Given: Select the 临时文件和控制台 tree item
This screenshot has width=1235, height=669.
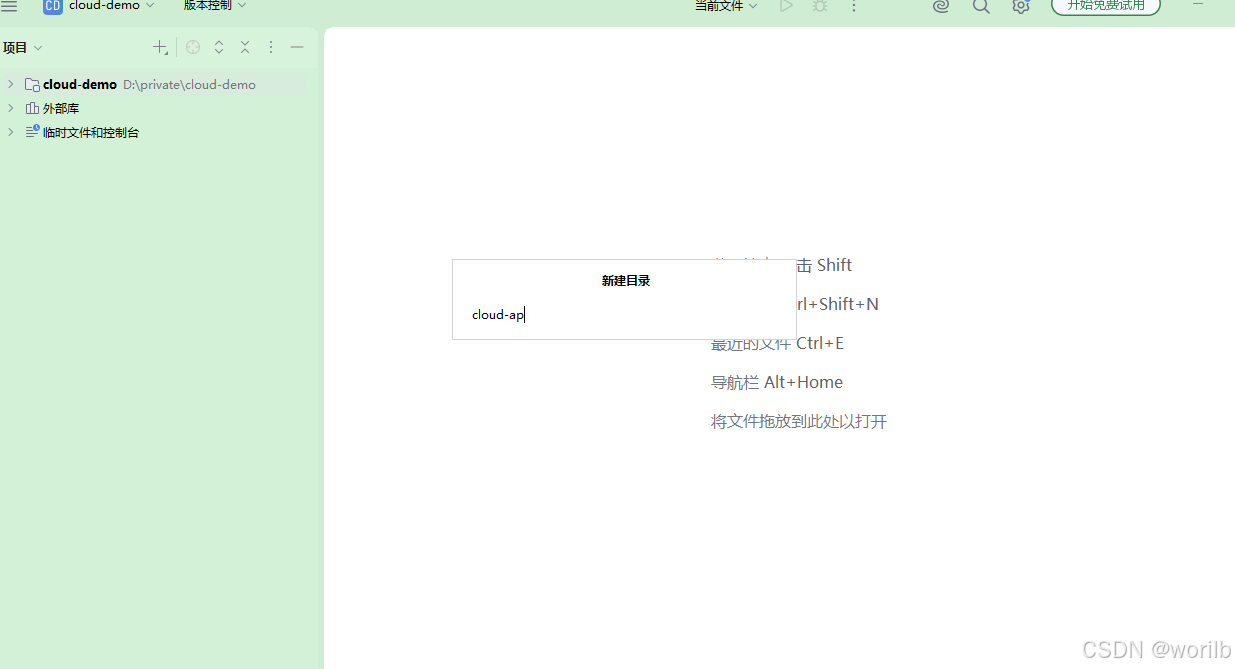Looking at the screenshot, I should point(91,132).
